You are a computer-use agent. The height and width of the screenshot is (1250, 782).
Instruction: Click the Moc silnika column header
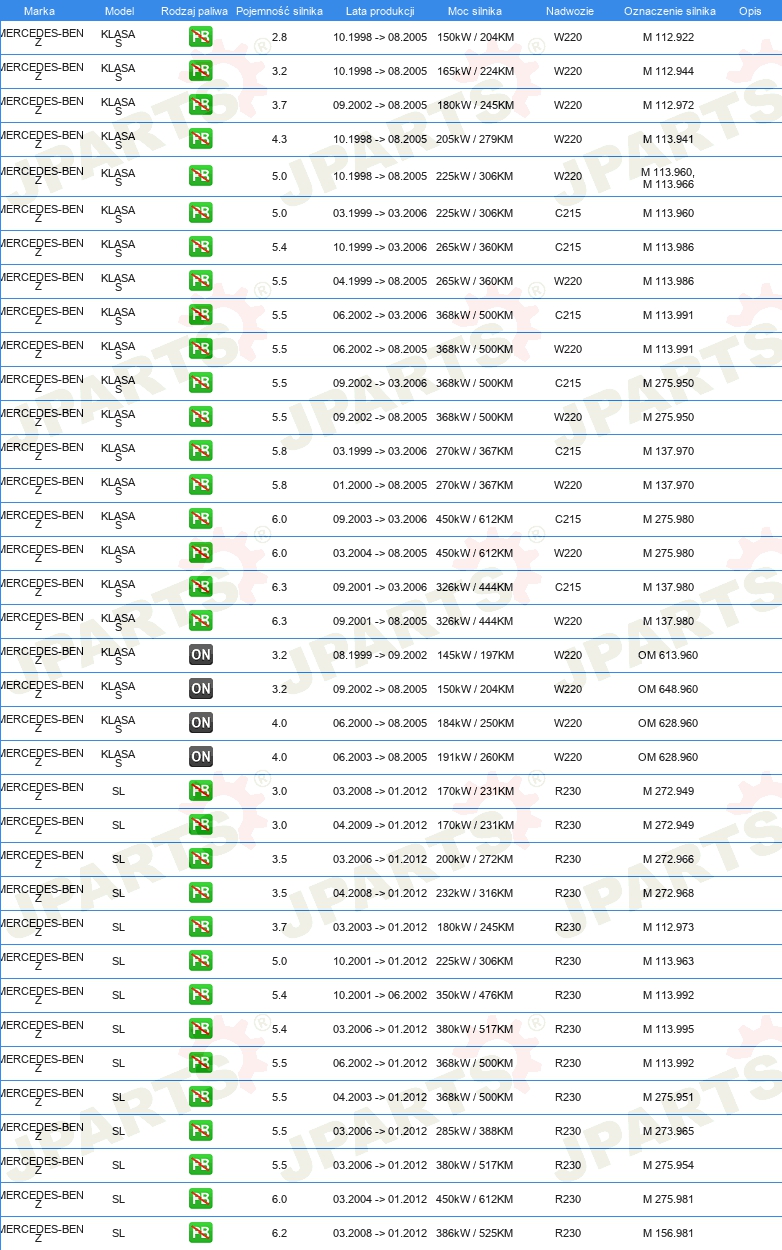pos(475,11)
